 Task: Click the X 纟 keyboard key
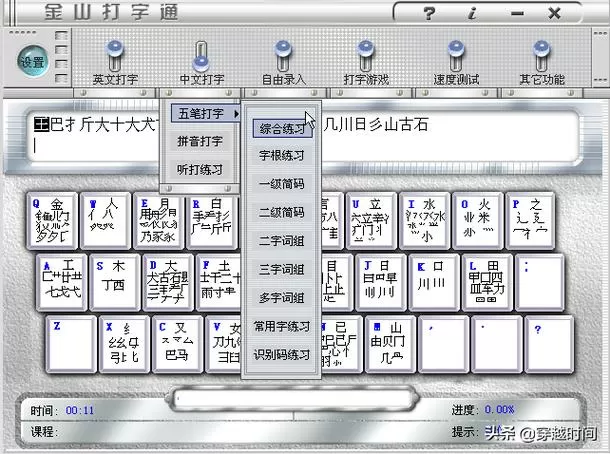pos(124,344)
